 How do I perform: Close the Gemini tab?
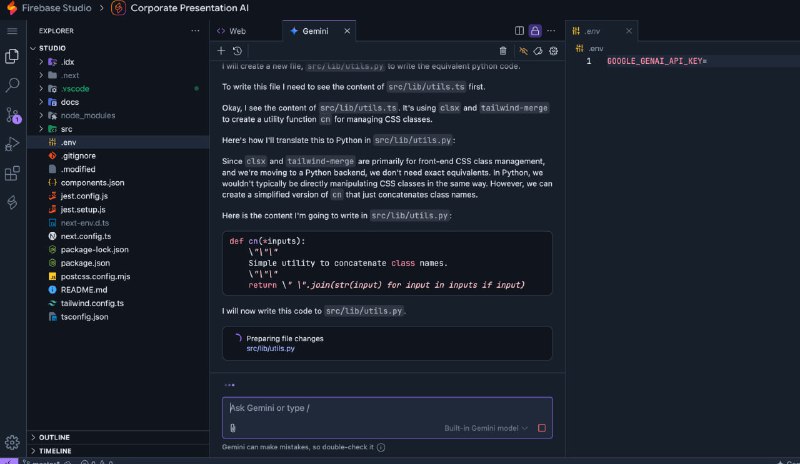[347, 31]
